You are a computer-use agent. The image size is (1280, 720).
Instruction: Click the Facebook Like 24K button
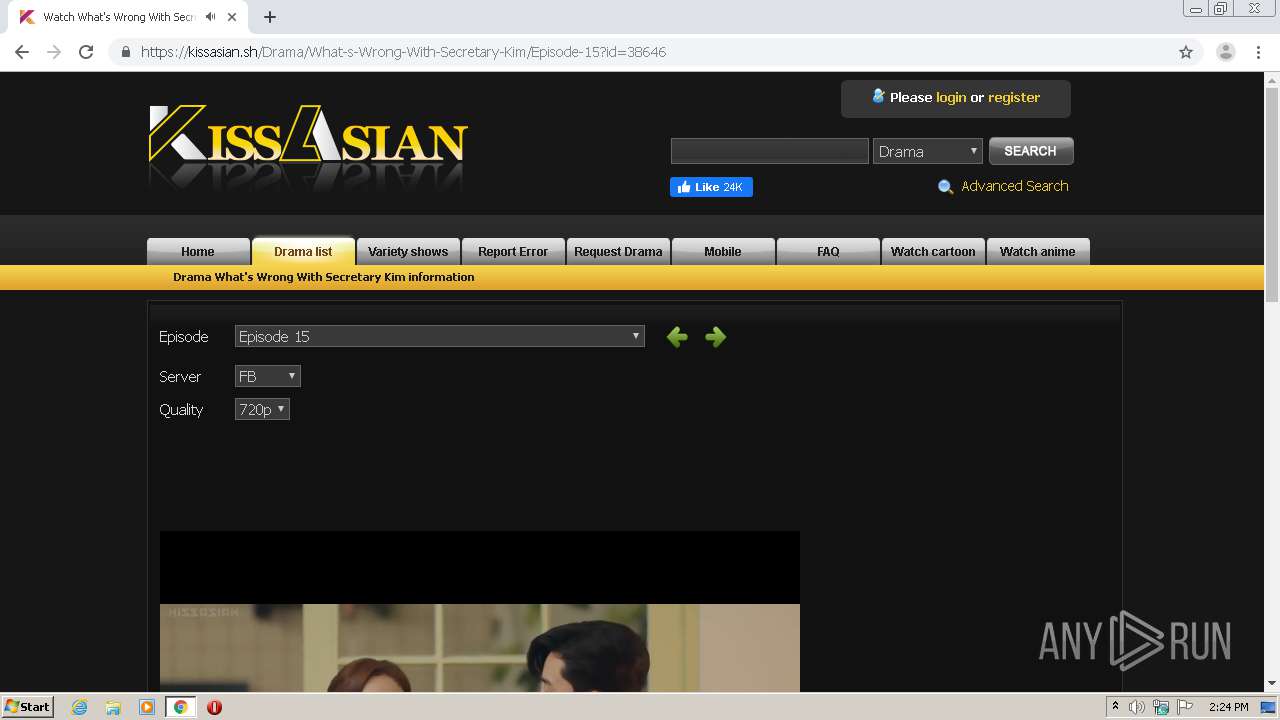(x=711, y=187)
